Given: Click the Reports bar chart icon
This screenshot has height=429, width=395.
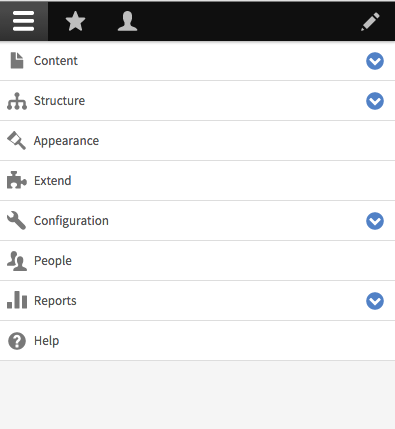Looking at the screenshot, I should [17, 300].
